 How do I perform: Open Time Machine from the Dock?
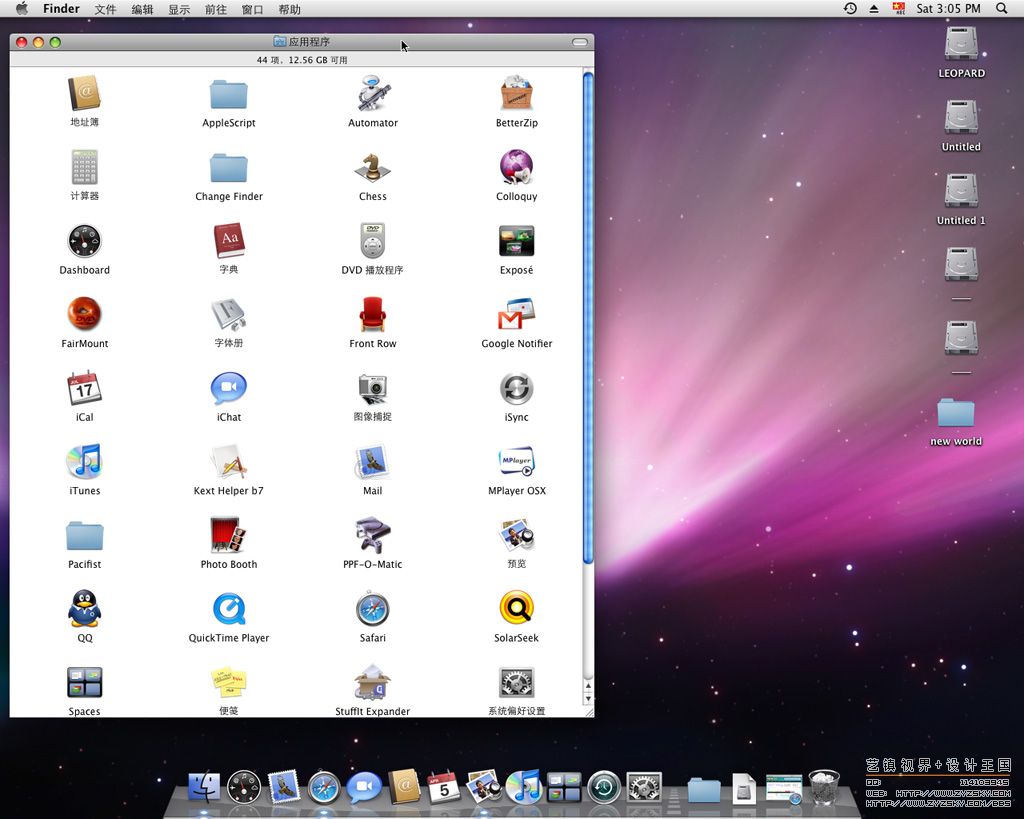[x=604, y=787]
